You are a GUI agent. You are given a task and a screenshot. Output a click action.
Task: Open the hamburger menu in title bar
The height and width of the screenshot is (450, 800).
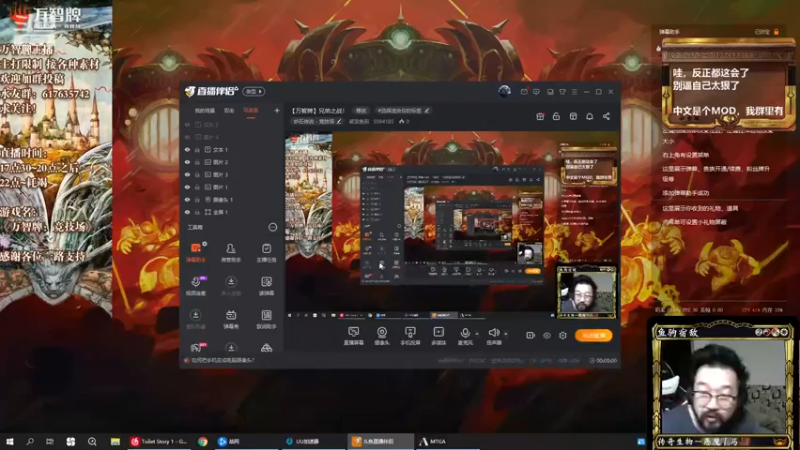(574, 92)
